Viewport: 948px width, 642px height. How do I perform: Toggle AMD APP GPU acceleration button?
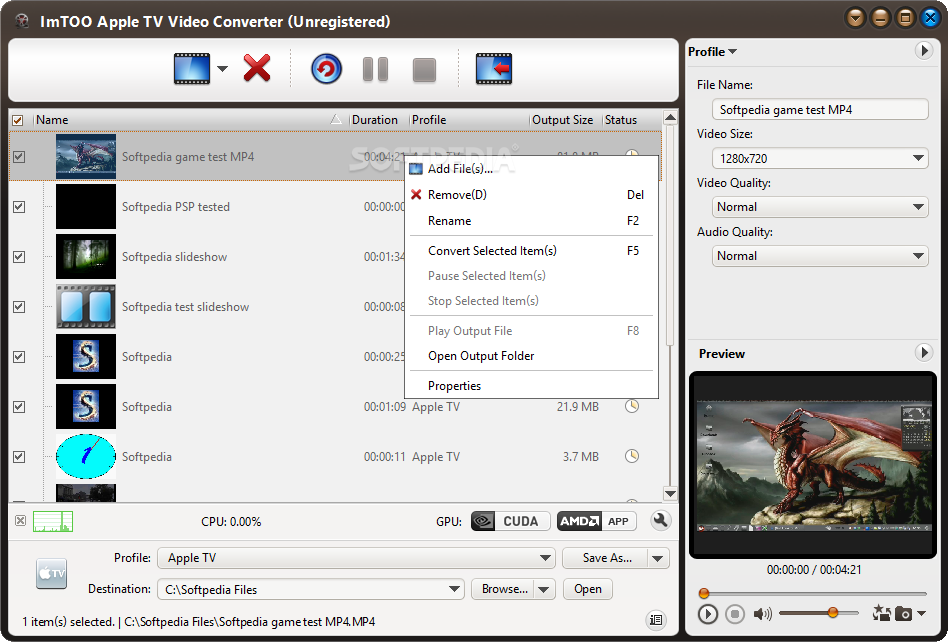click(597, 521)
